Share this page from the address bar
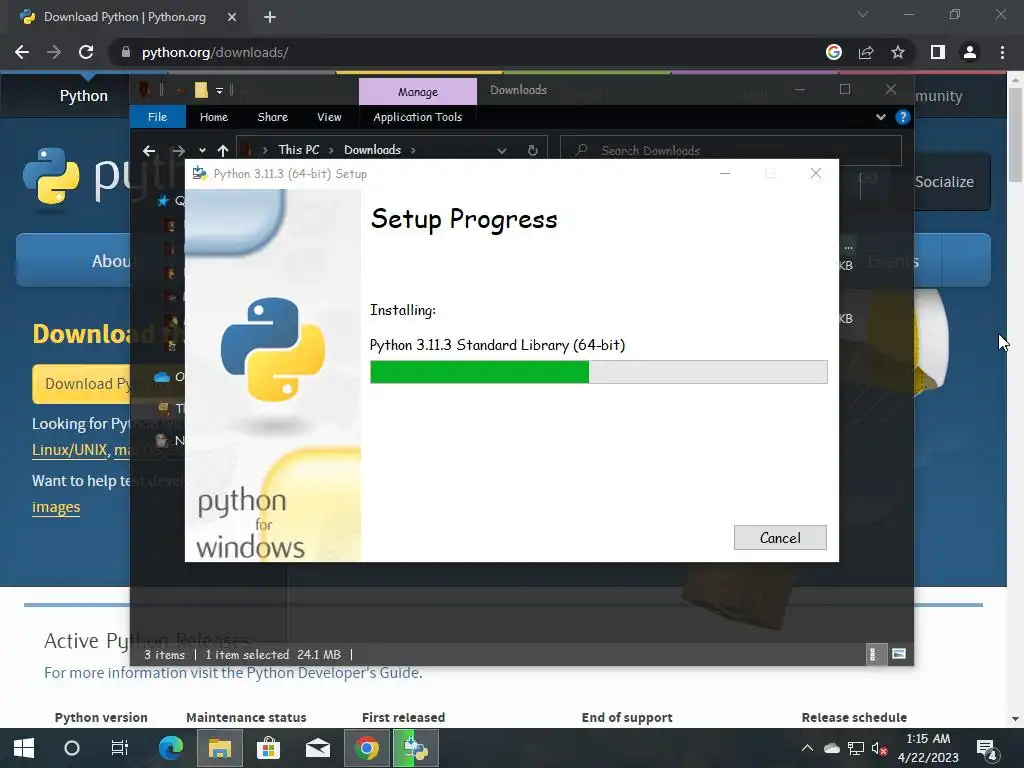Image resolution: width=1024 pixels, height=768 pixels. point(866,52)
